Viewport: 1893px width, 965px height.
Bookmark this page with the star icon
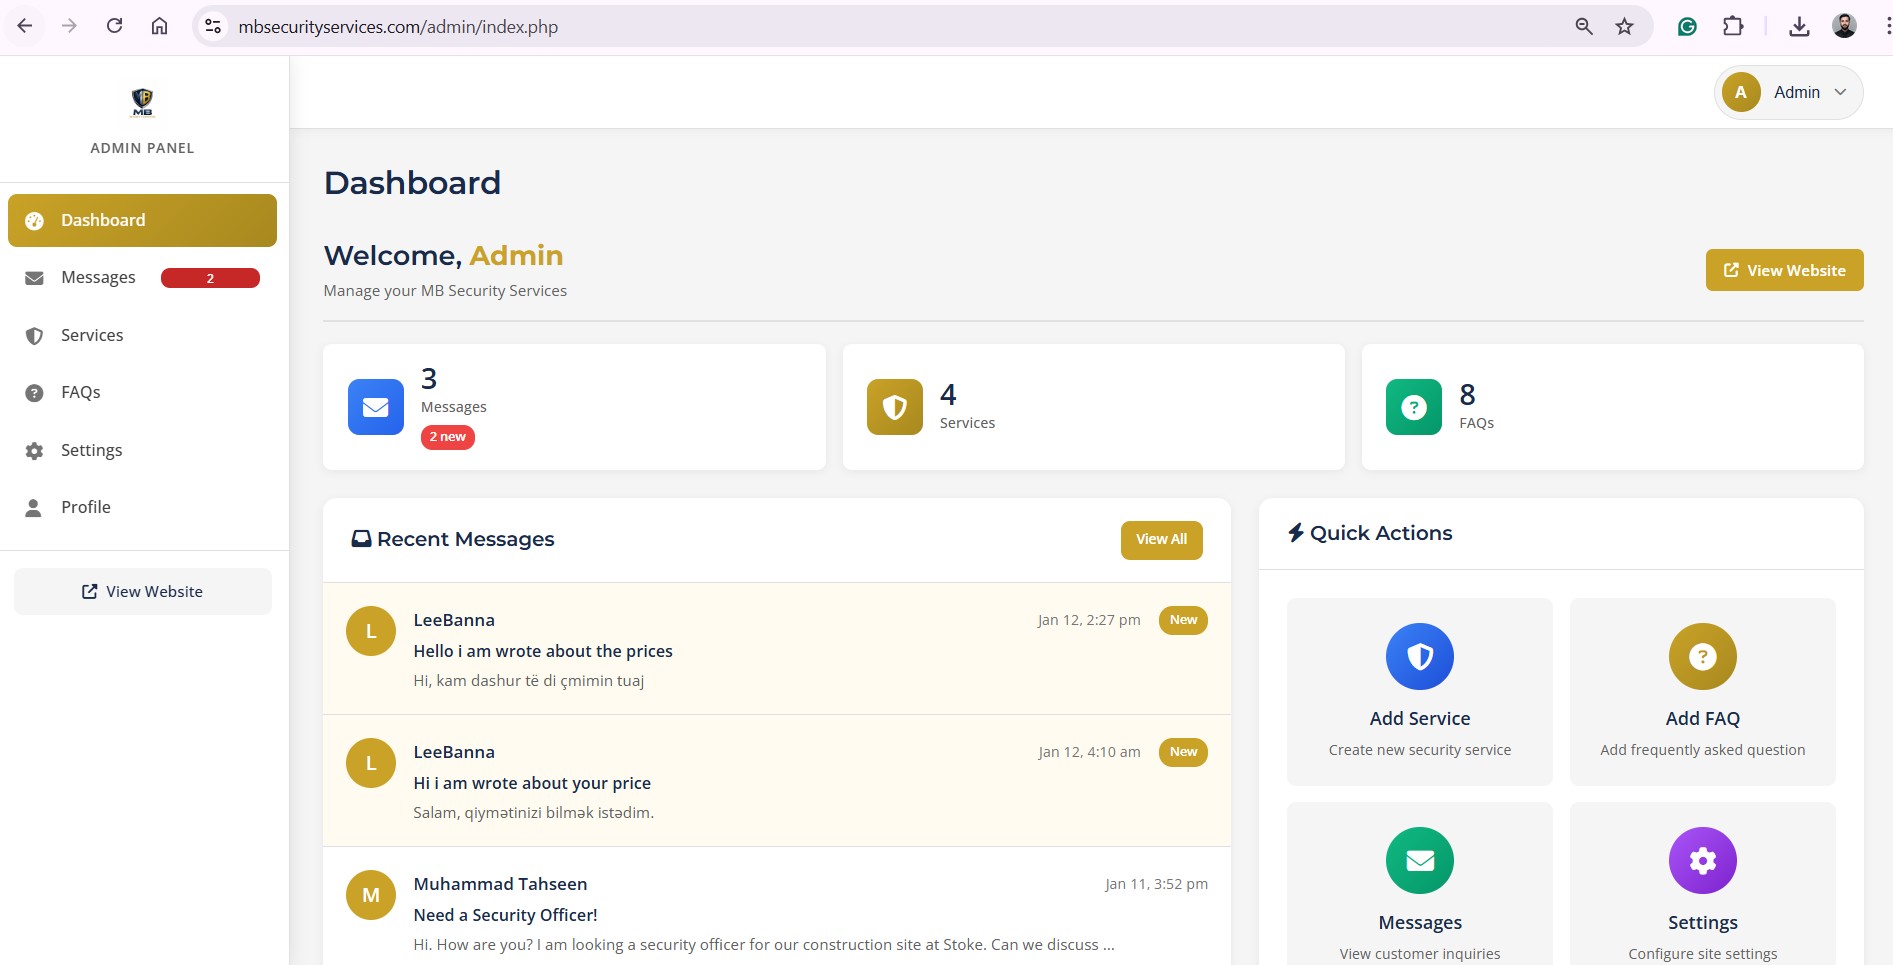pyautogui.click(x=1624, y=27)
